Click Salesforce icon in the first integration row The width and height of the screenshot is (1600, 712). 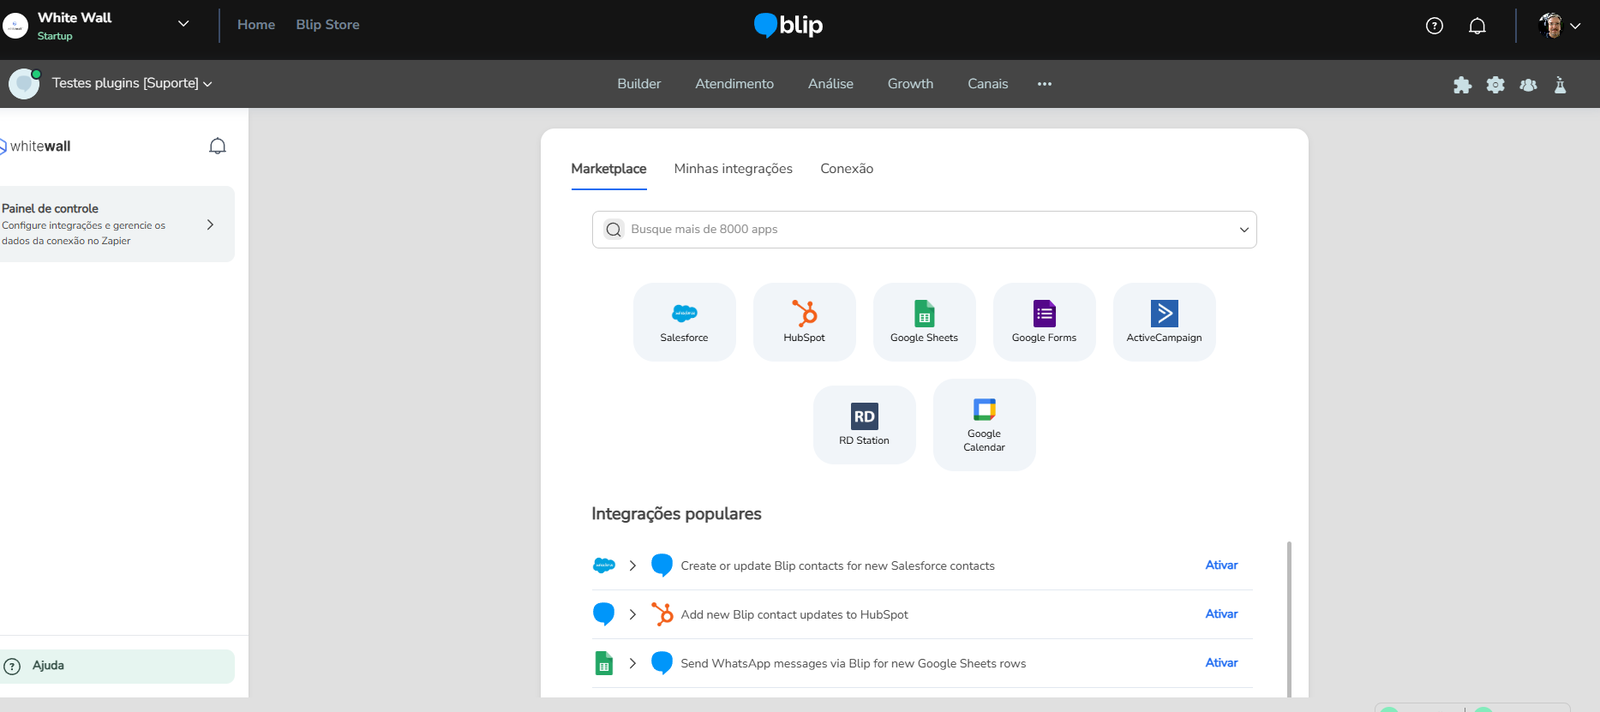[x=604, y=566]
